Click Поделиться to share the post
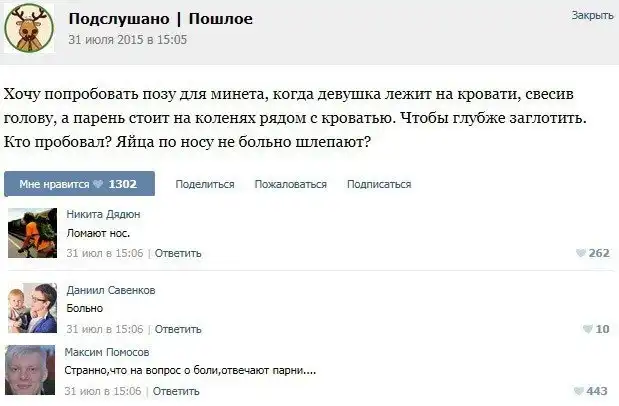This screenshot has width=619, height=406. coord(204,184)
